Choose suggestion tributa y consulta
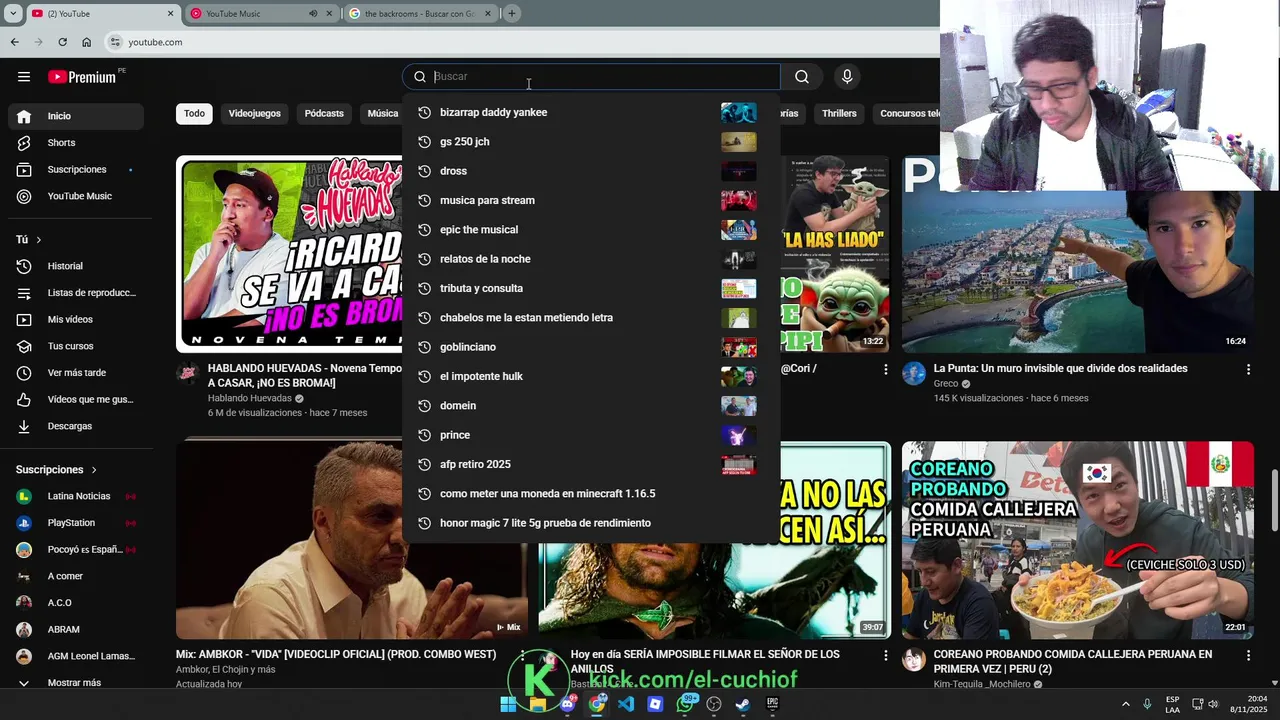The height and width of the screenshot is (720, 1280). [x=591, y=289]
